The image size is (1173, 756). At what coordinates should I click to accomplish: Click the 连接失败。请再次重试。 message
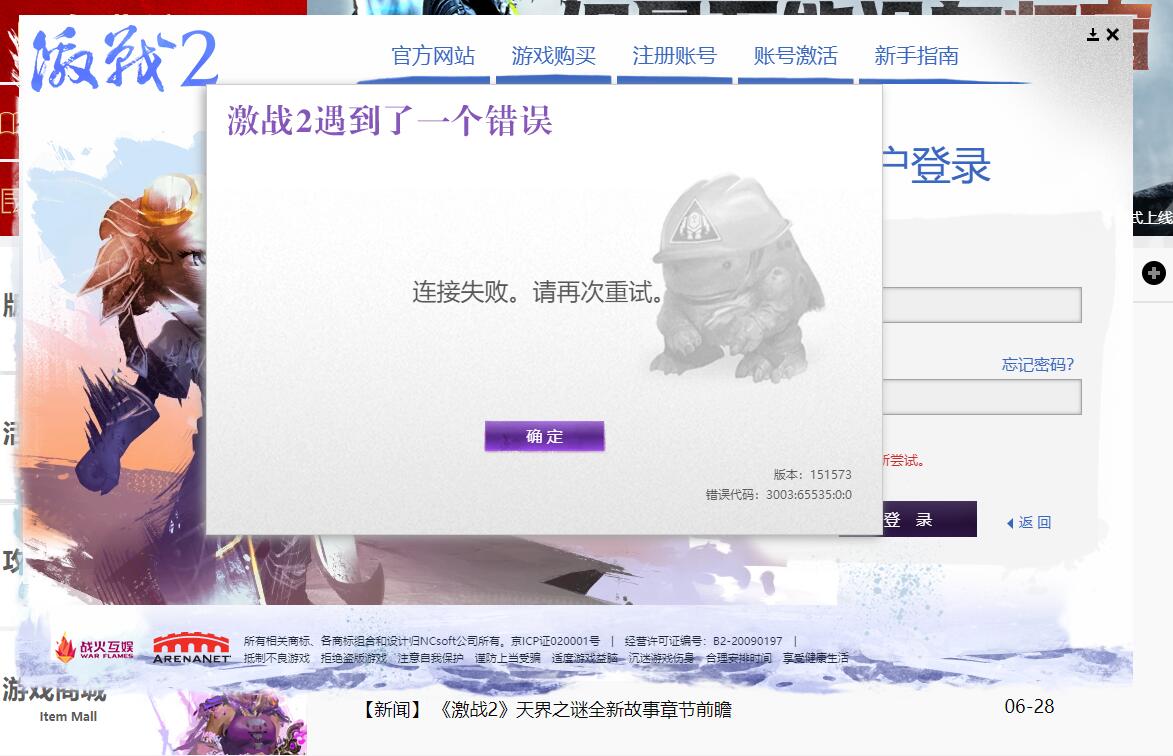pyautogui.click(x=538, y=292)
